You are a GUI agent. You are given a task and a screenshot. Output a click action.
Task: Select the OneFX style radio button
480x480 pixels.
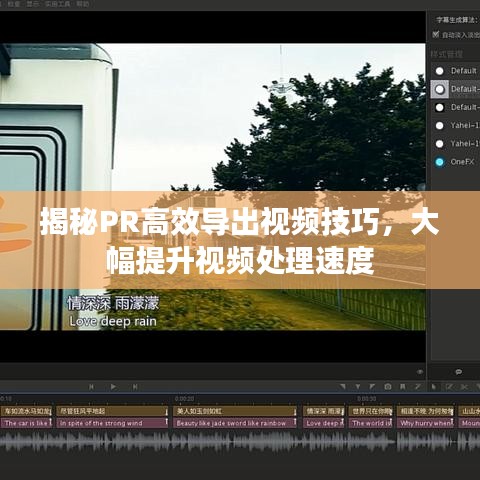440,162
